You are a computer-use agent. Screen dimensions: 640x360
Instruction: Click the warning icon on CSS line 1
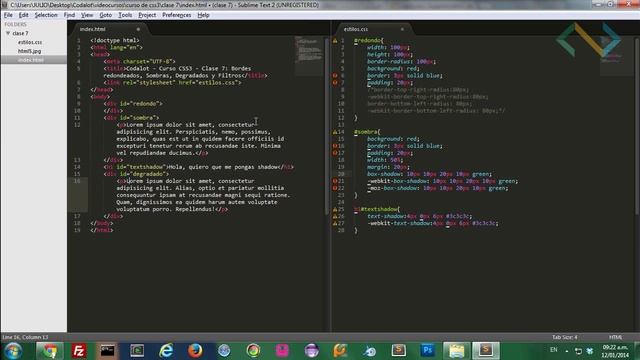tap(335, 40)
